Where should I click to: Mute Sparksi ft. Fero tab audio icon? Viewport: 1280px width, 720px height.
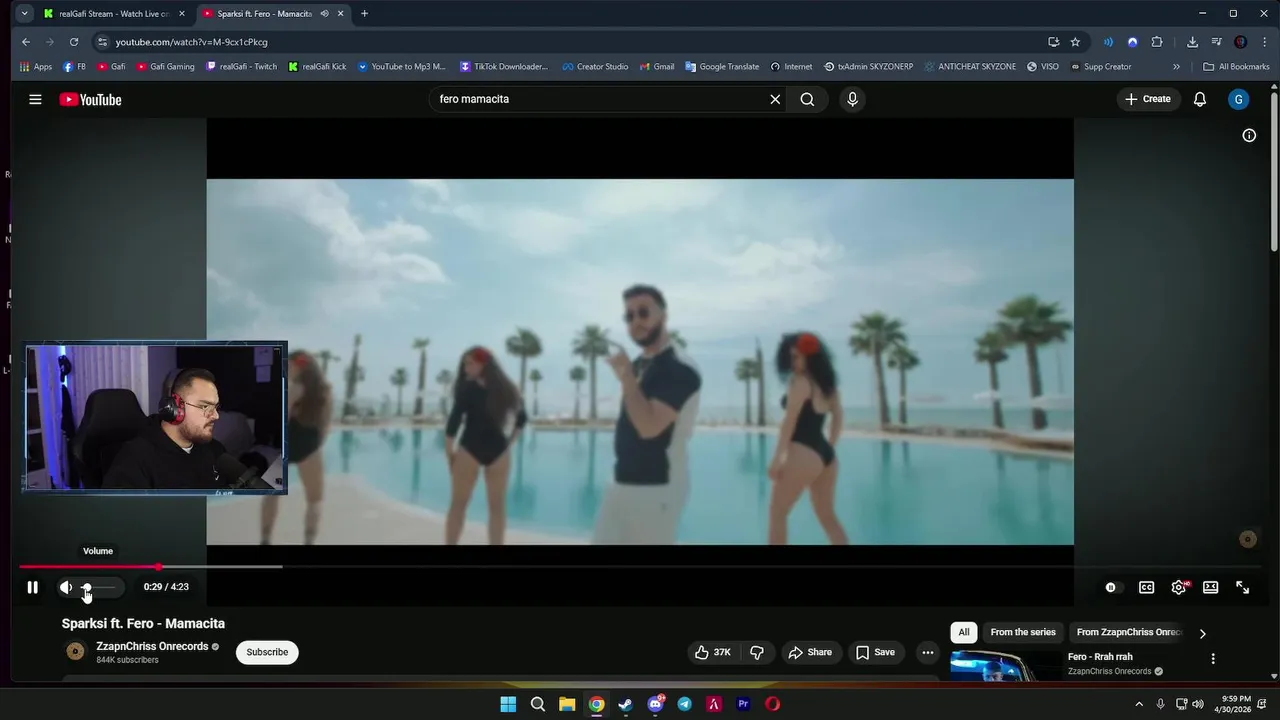point(324,14)
